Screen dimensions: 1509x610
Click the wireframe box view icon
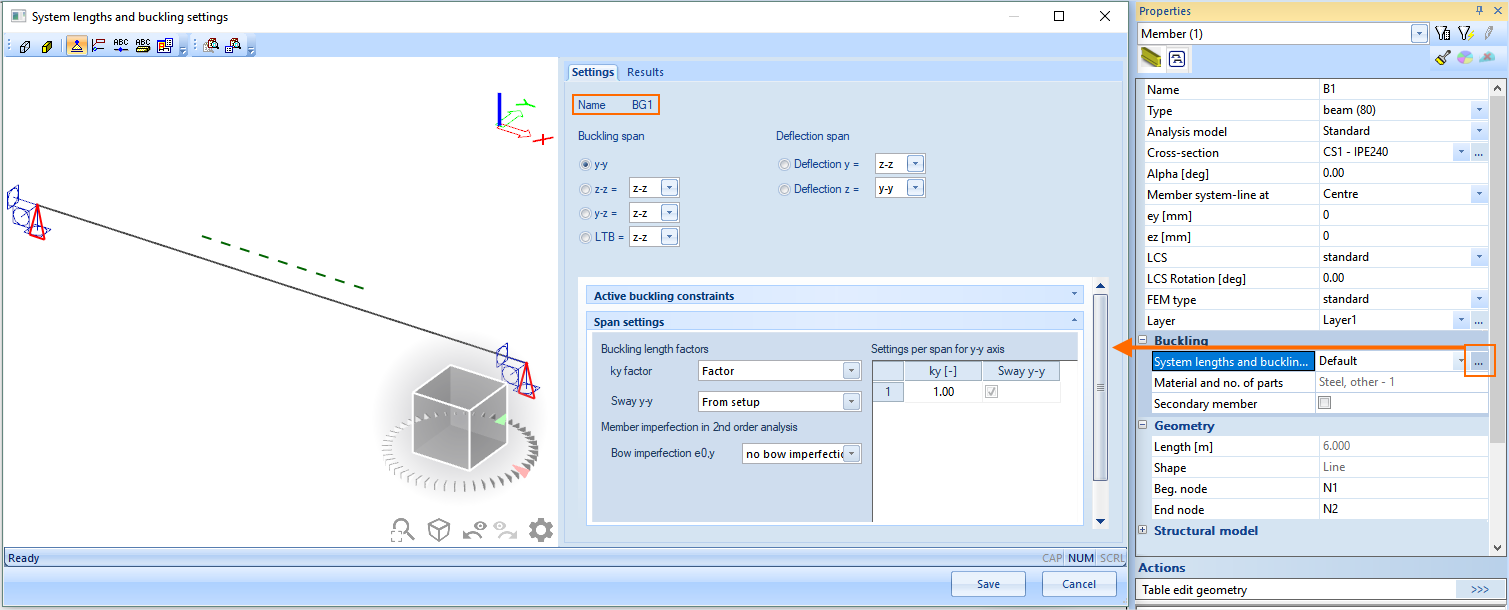(x=25, y=46)
